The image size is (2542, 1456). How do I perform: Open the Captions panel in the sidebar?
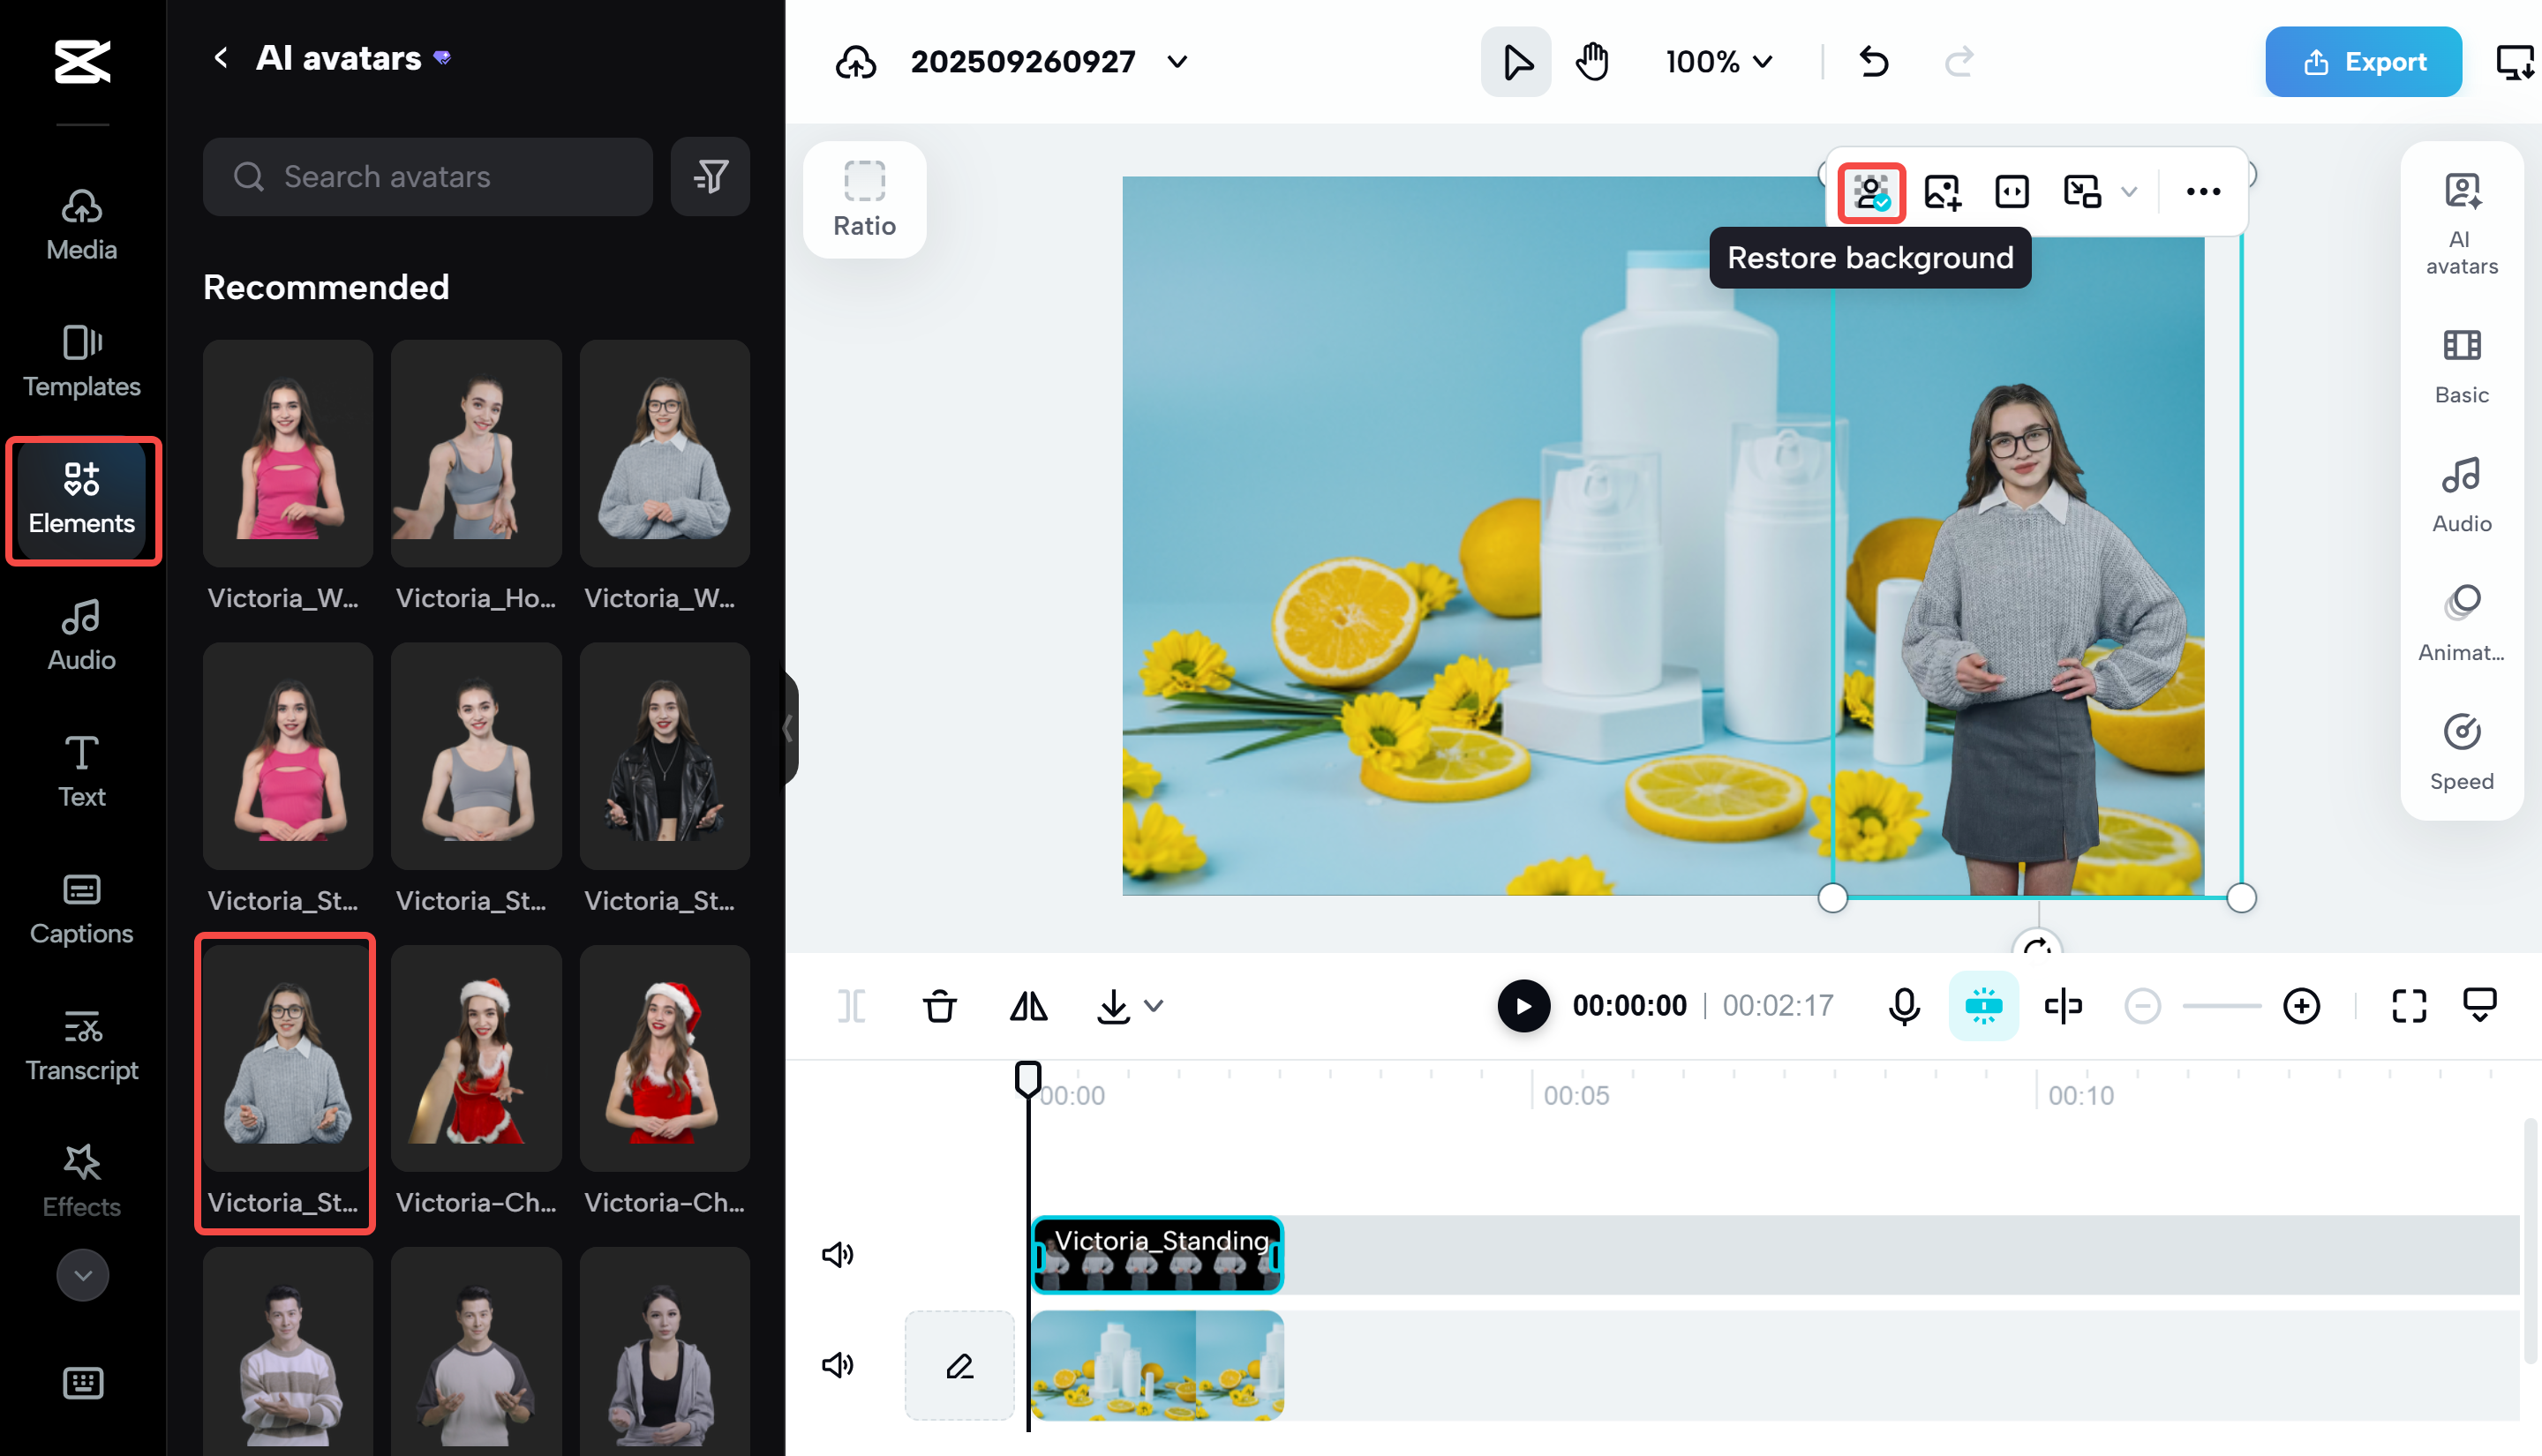click(82, 908)
